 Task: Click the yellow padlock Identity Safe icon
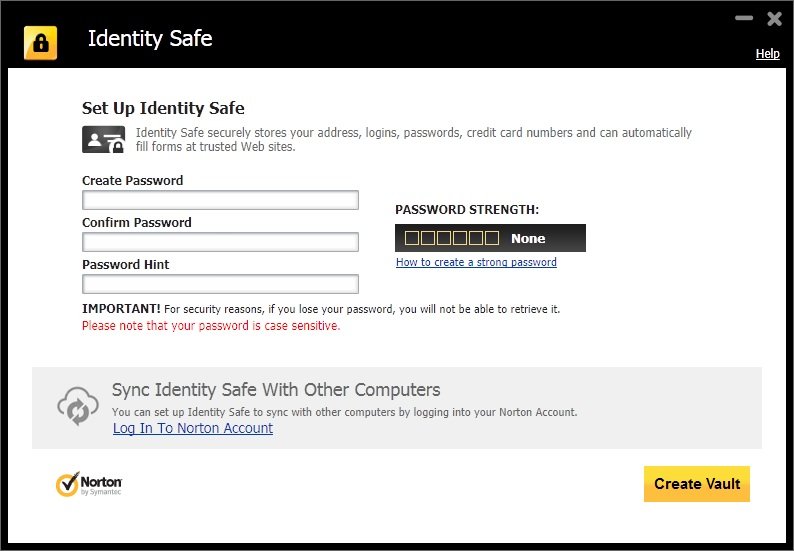pyautogui.click(x=41, y=42)
